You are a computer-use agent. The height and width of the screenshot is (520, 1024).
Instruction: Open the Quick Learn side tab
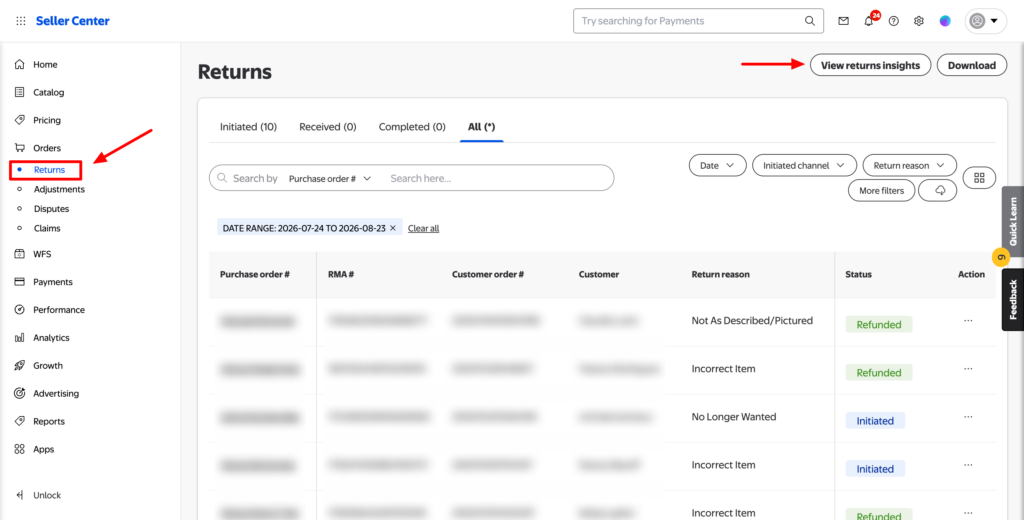click(x=1013, y=221)
